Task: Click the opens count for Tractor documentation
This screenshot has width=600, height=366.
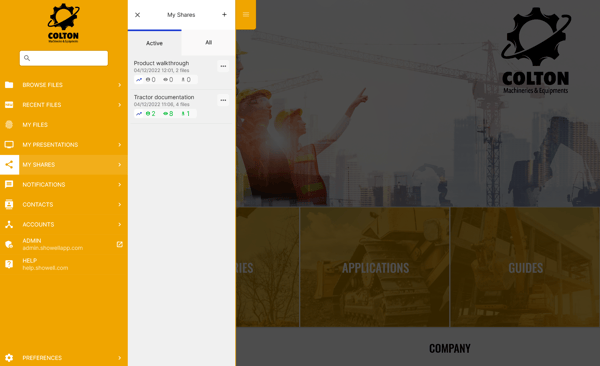Action: tap(150, 114)
